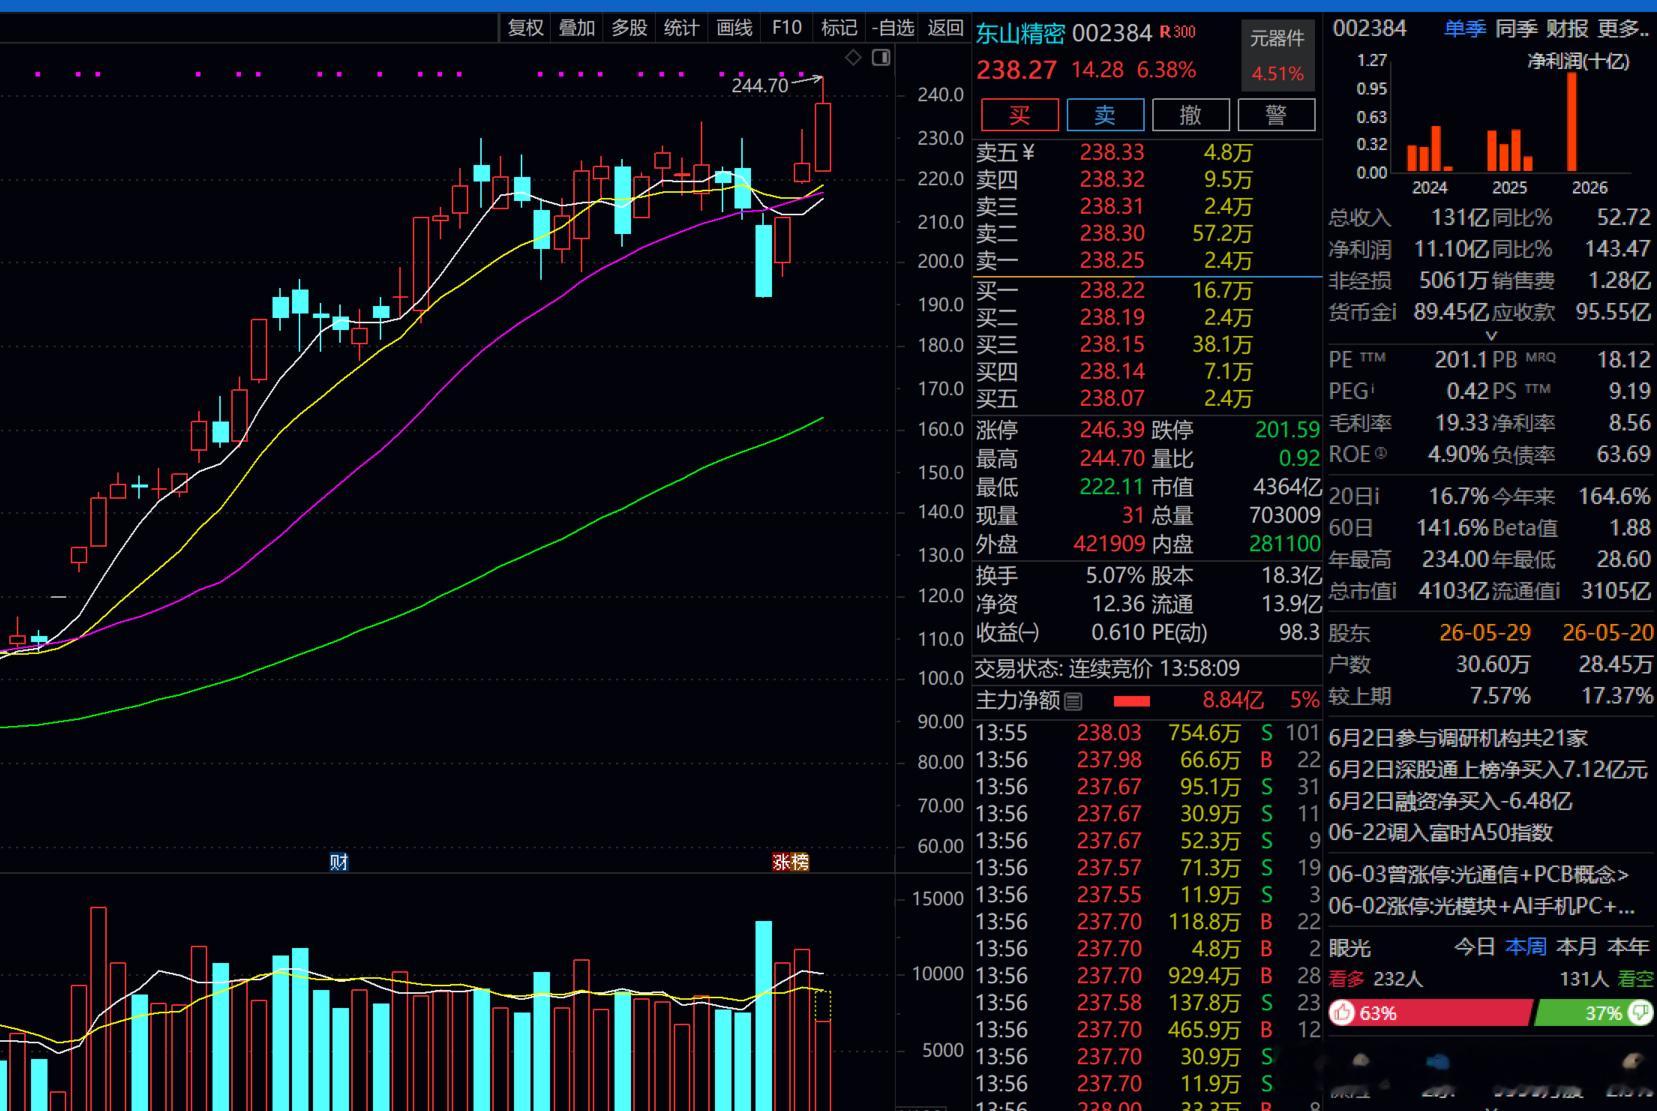Select 本月 sentiment period
Viewport: 1657px width, 1111px height.
1577,946
